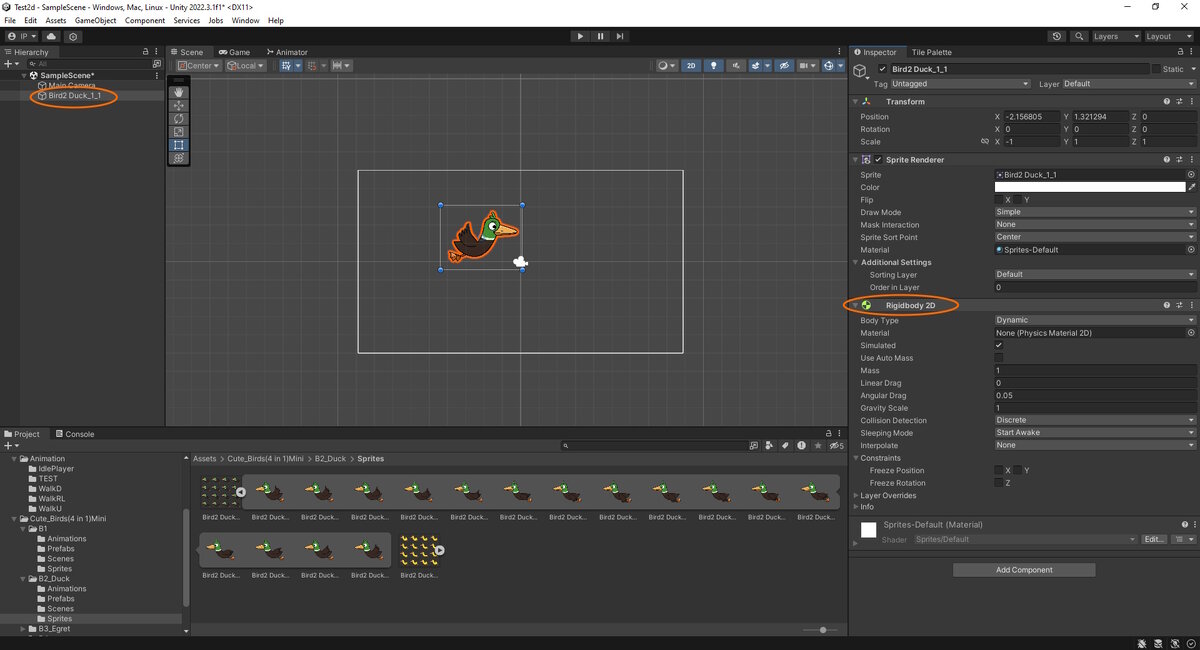Uncheck the Bird2 Duck_1_1 active checkbox
The width and height of the screenshot is (1200, 650).
(x=882, y=69)
